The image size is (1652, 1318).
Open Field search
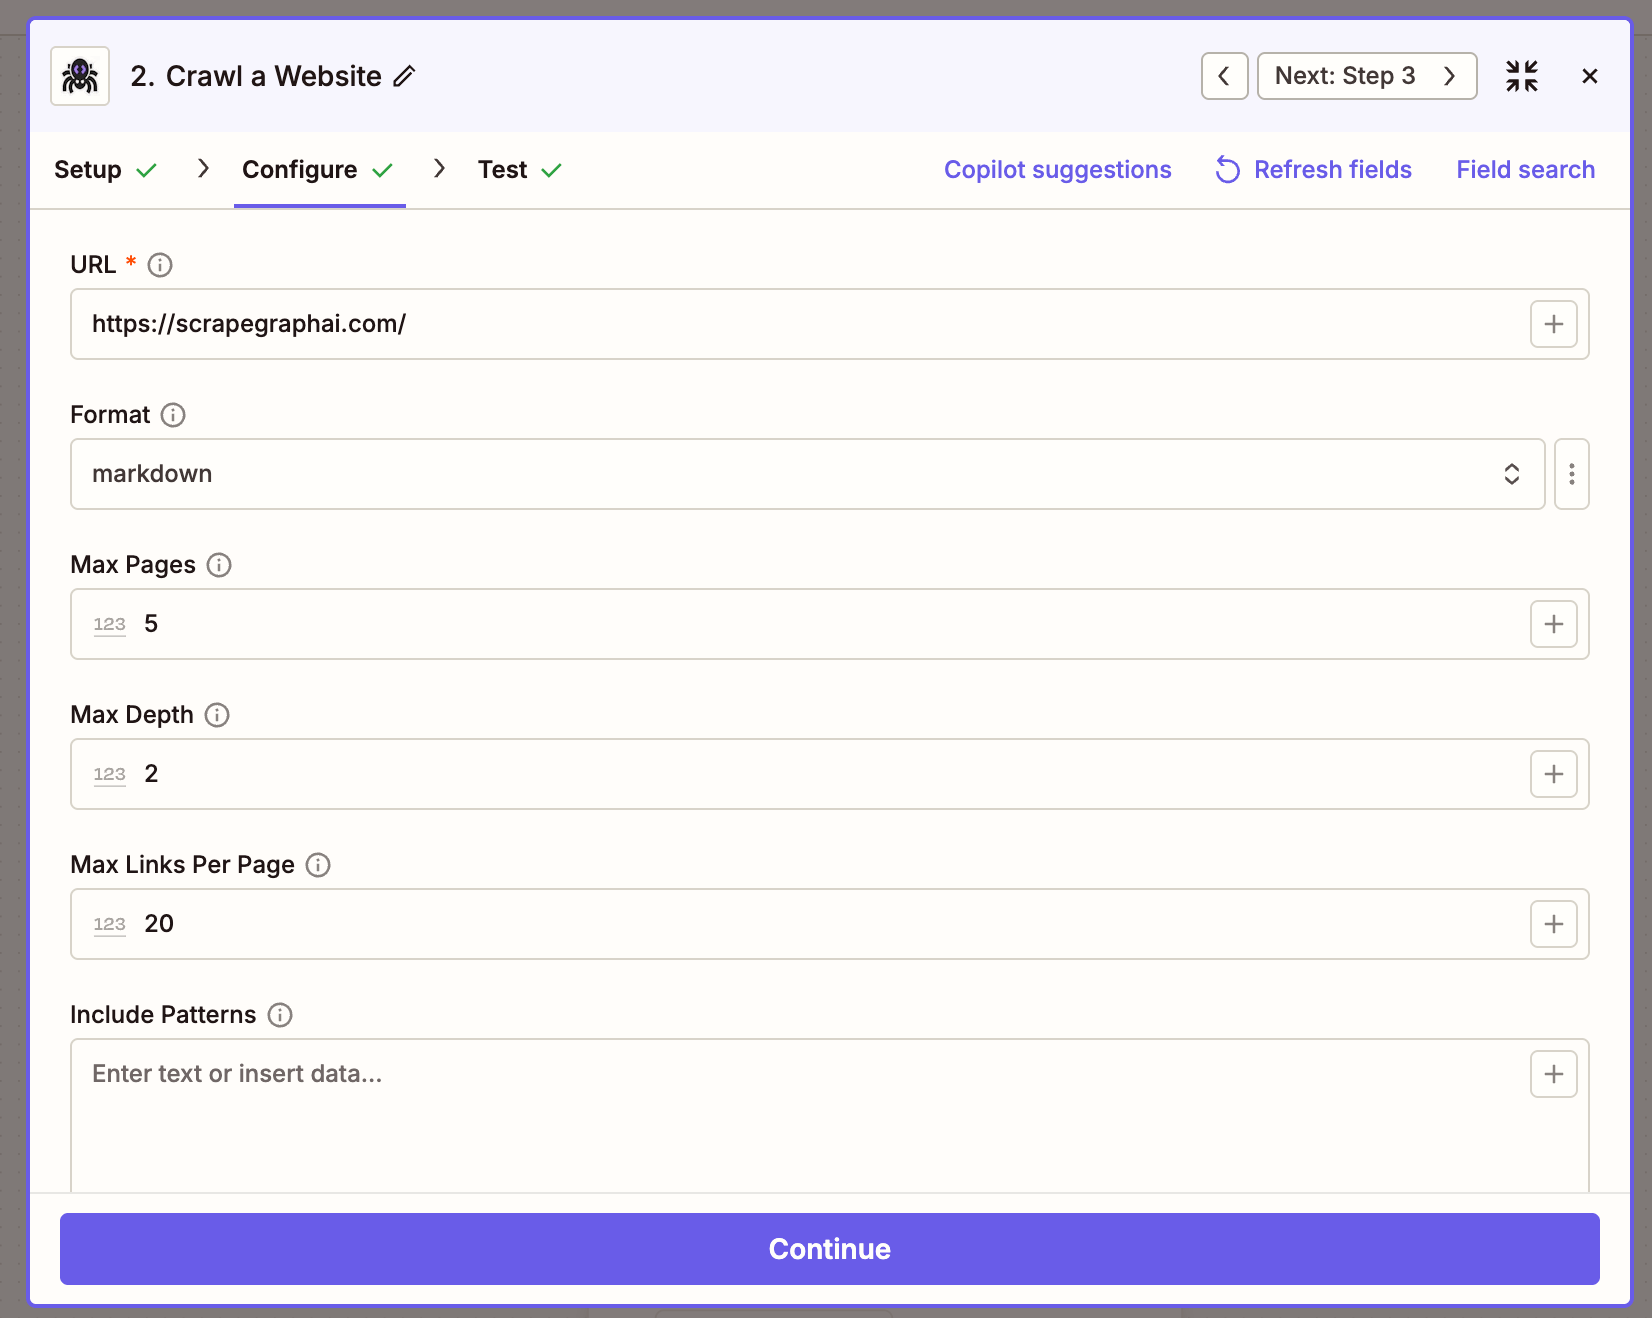coord(1525,170)
